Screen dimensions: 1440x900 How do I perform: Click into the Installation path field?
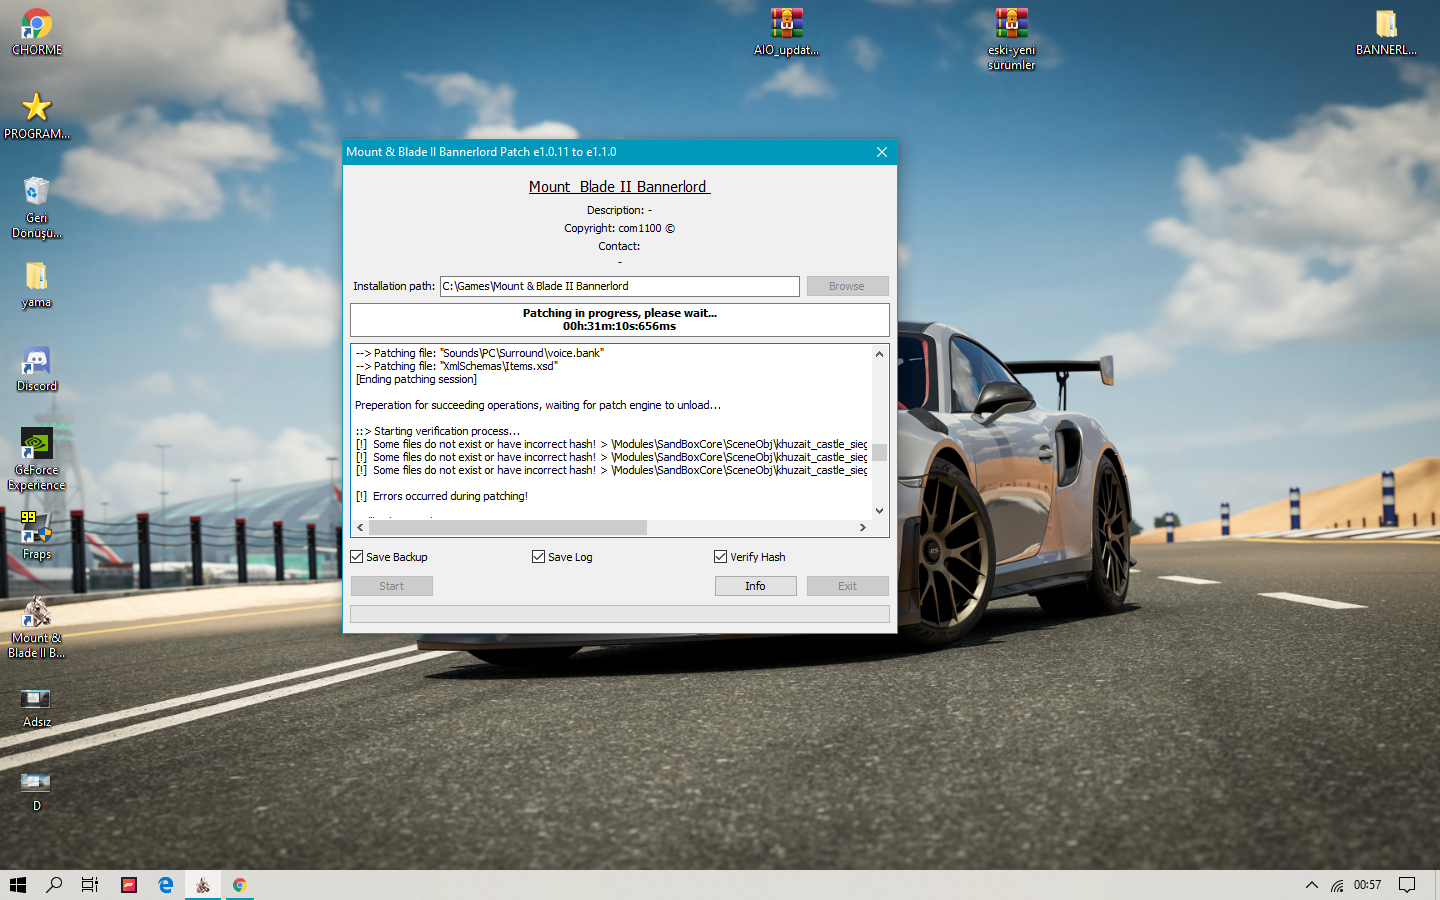click(x=620, y=286)
